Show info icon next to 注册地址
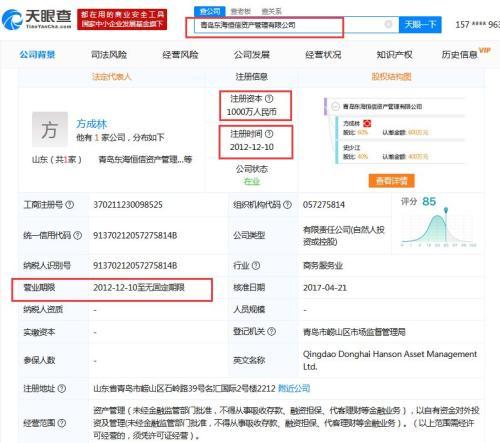This screenshot has width=500, height=443. 62,388
